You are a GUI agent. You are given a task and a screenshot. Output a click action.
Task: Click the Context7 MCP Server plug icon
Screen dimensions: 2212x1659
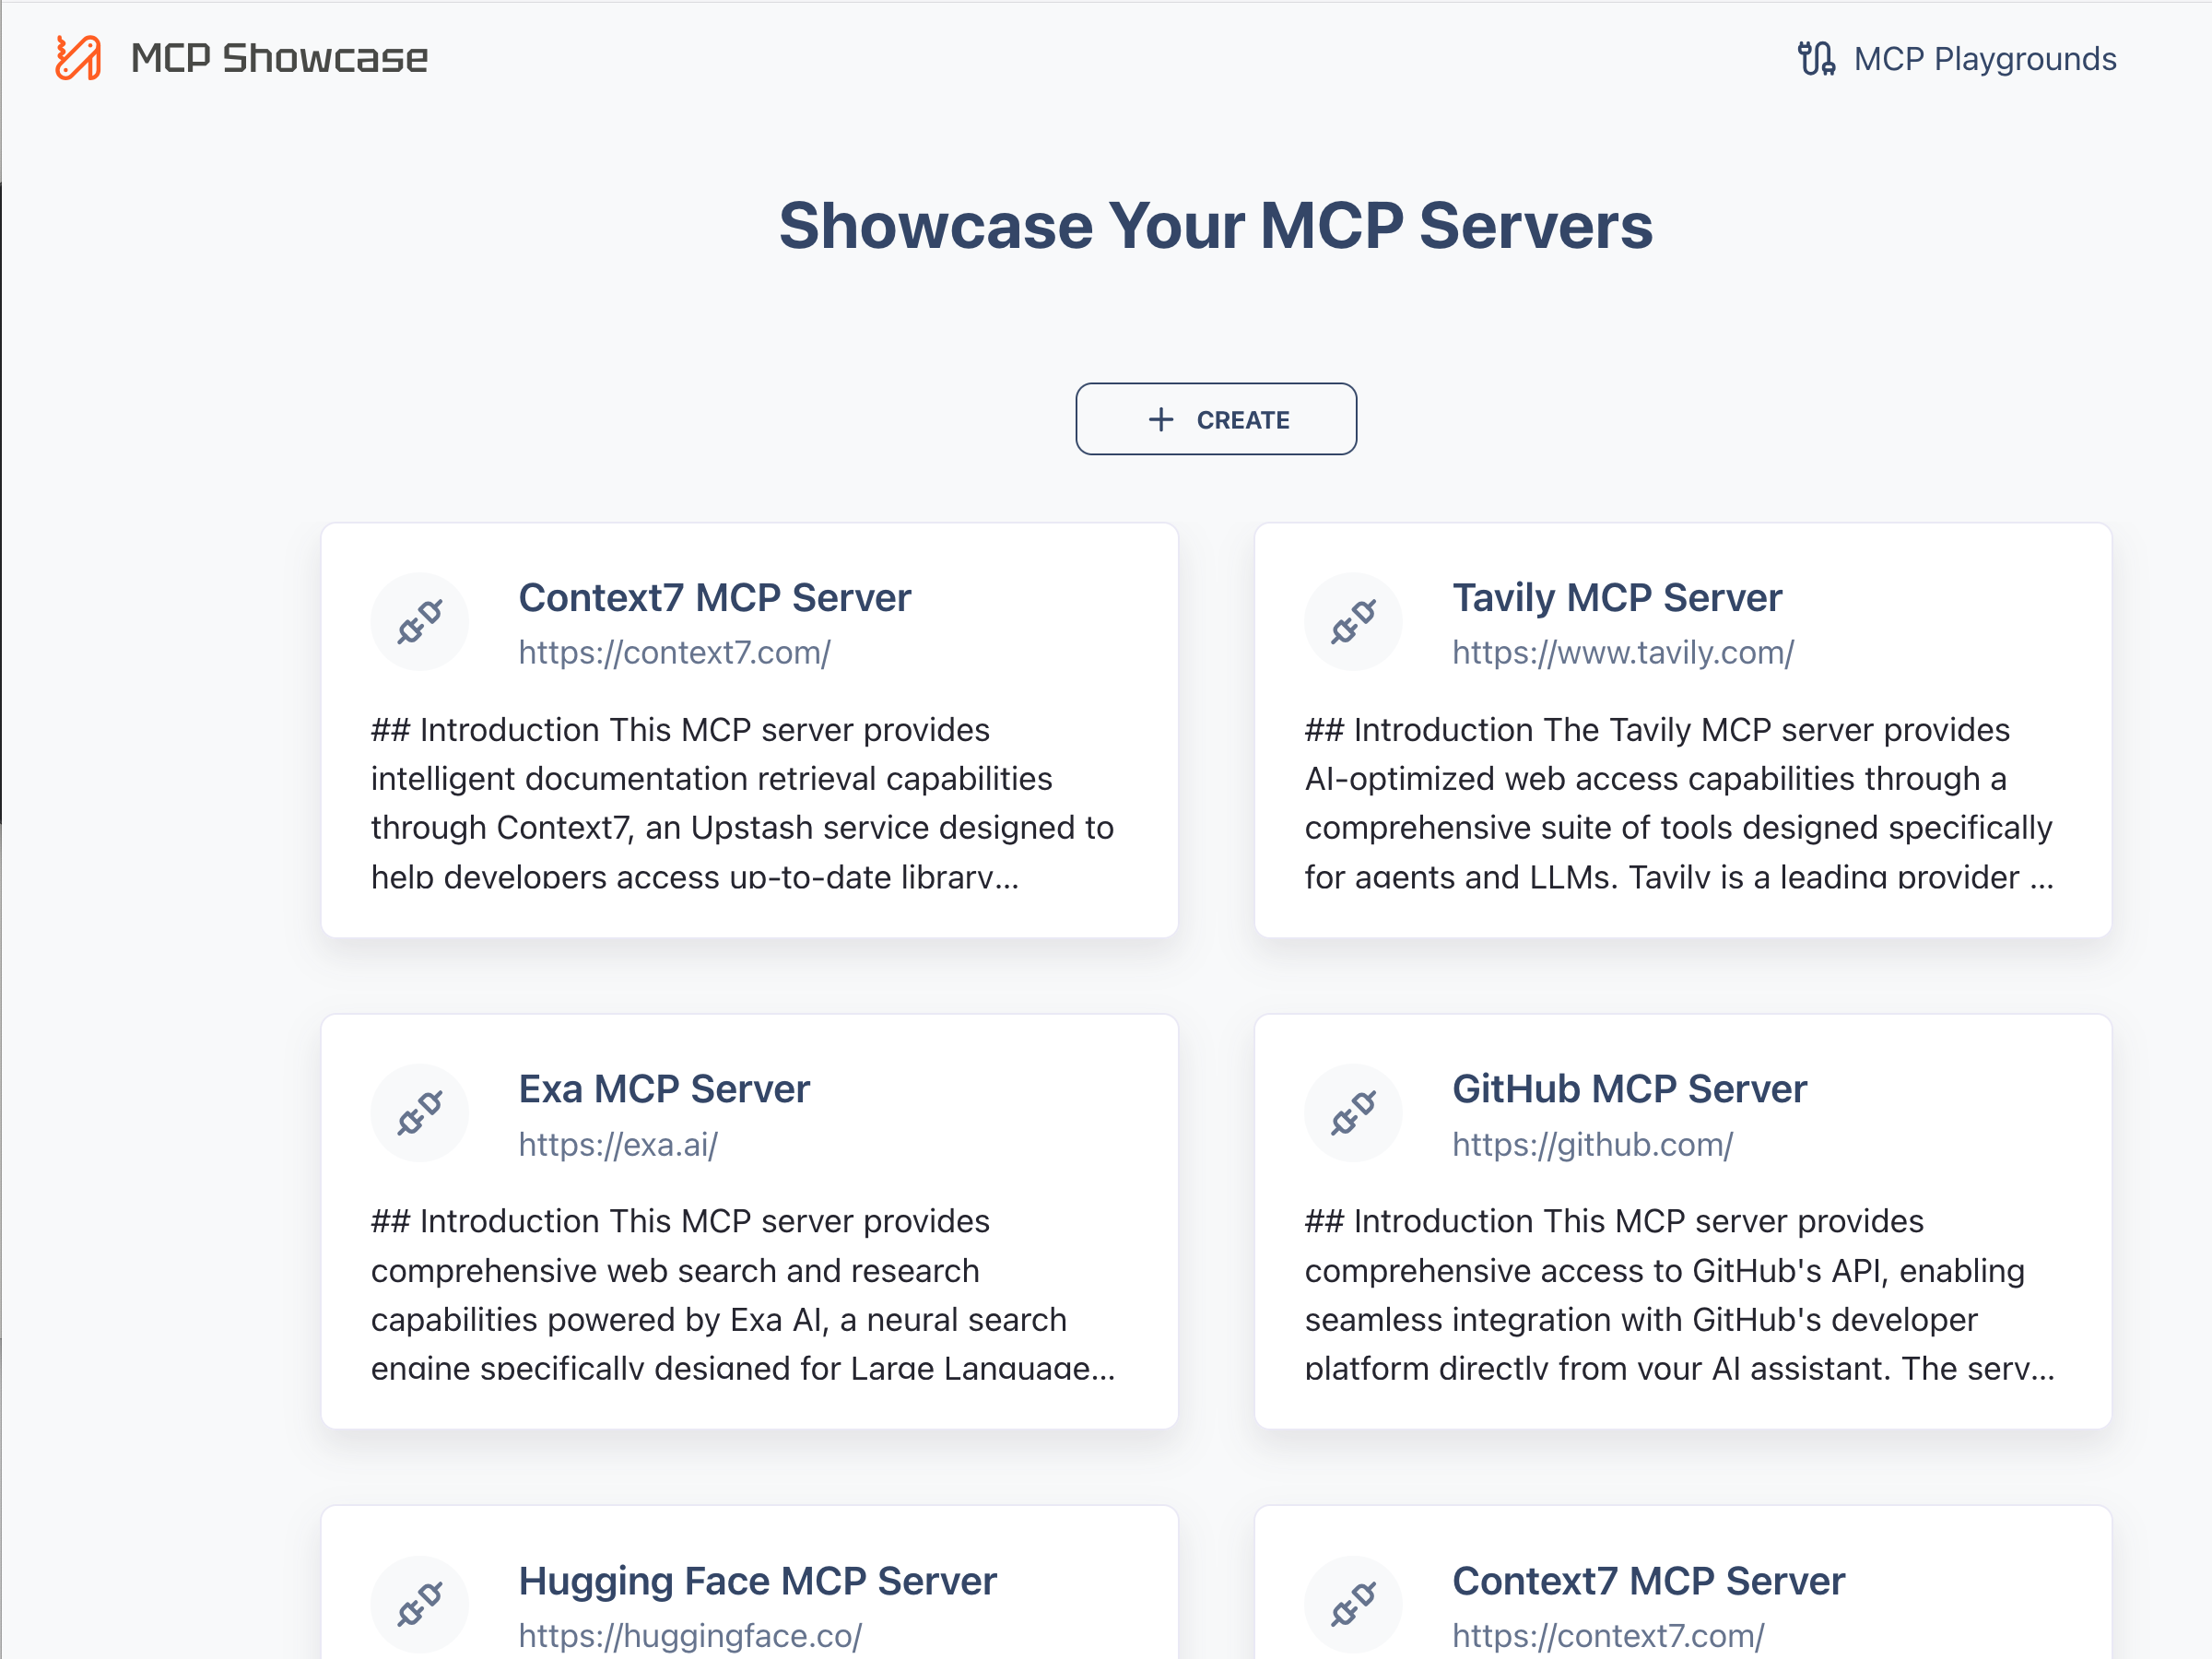(x=419, y=620)
